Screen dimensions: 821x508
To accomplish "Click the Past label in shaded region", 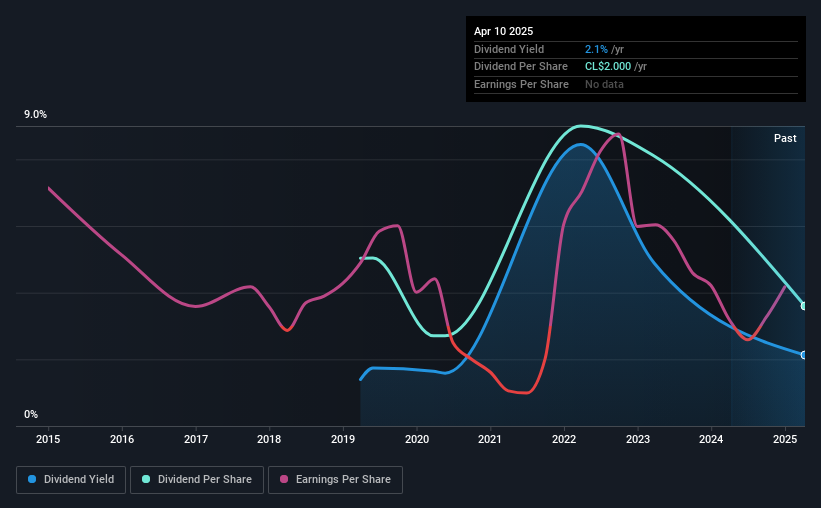I will (785, 138).
